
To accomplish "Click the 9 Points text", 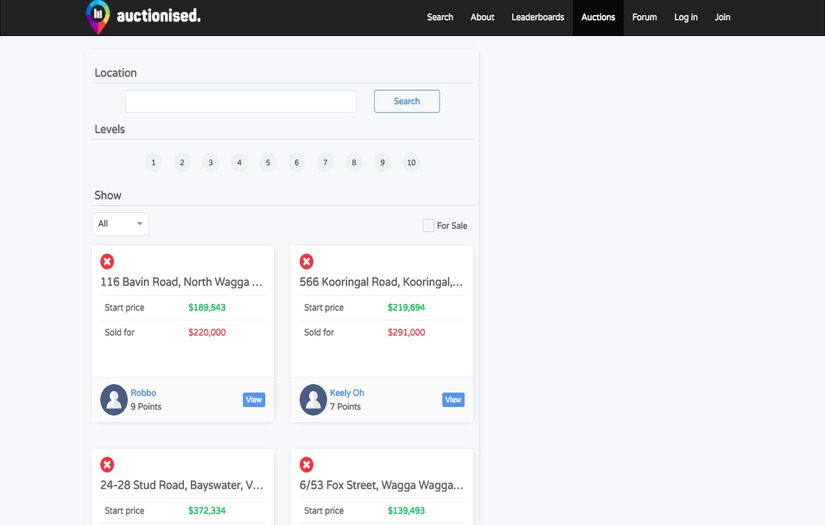I will click(146, 407).
